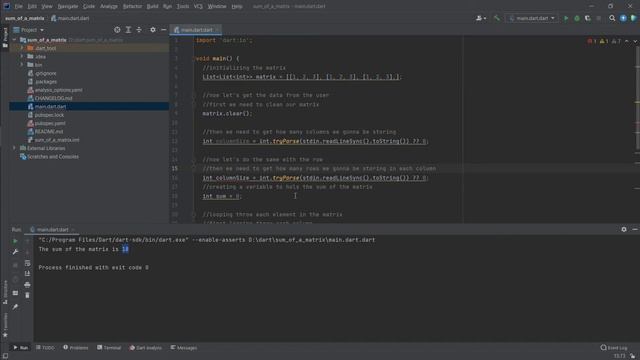Toggle scroll to end in the Run console
Image resolution: width=640 pixels, height=360 pixels.
27,274
